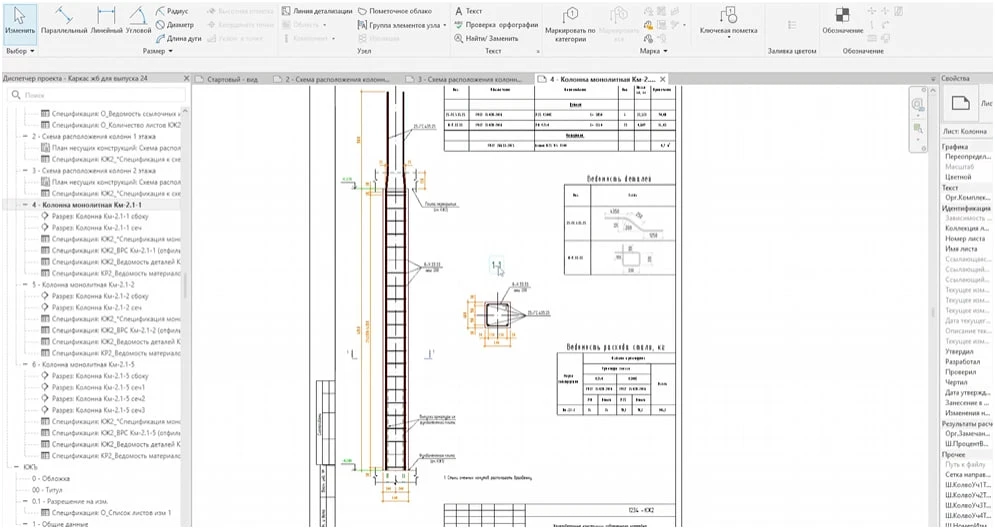The image size is (995, 529).
Task: Expand the Размер panel dropdown
Action: pyautogui.click(x=171, y=51)
